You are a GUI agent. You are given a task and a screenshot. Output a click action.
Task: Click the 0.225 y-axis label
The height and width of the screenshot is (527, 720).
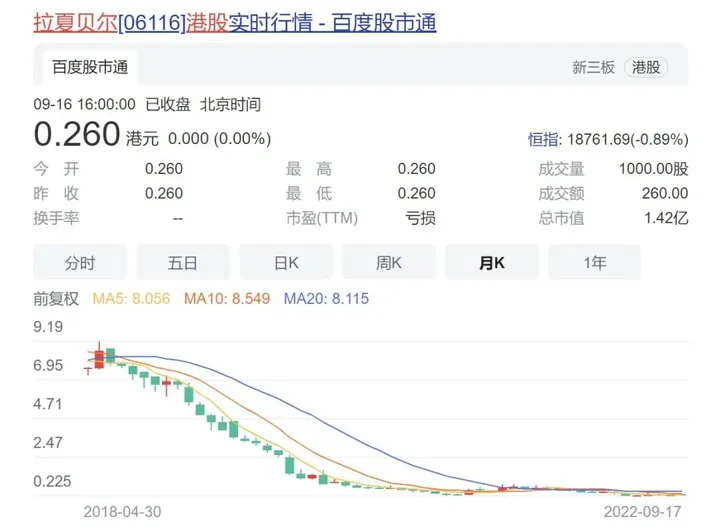click(x=52, y=481)
